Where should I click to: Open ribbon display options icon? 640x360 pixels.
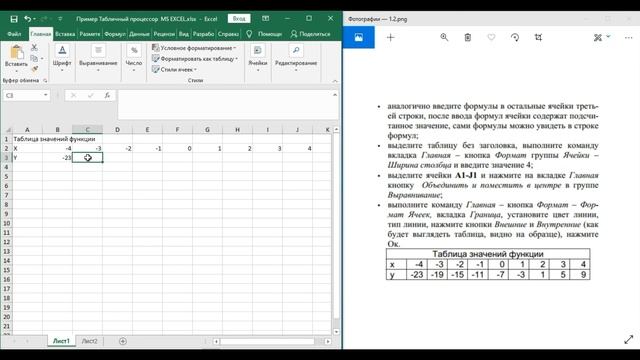(266, 19)
